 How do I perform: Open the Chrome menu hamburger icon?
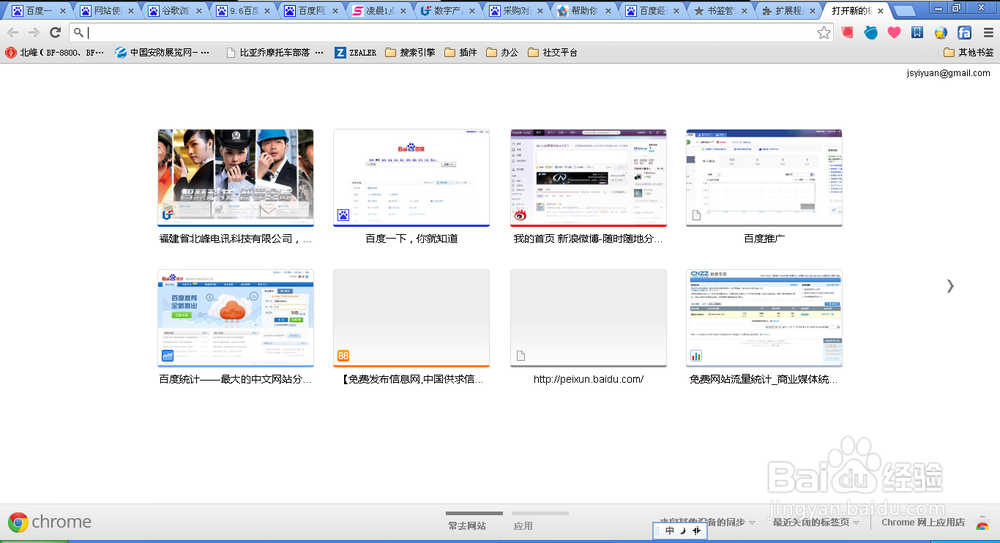989,33
